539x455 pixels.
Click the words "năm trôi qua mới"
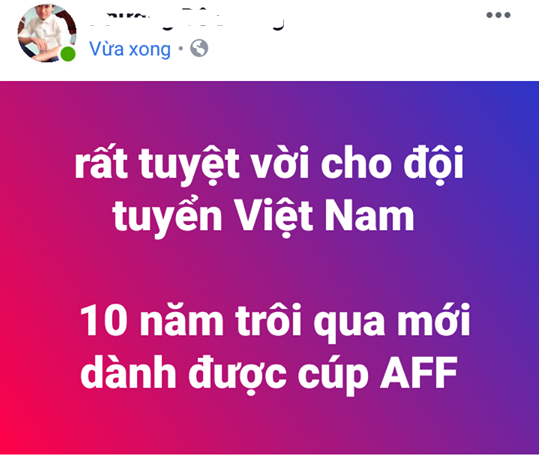tap(305, 321)
